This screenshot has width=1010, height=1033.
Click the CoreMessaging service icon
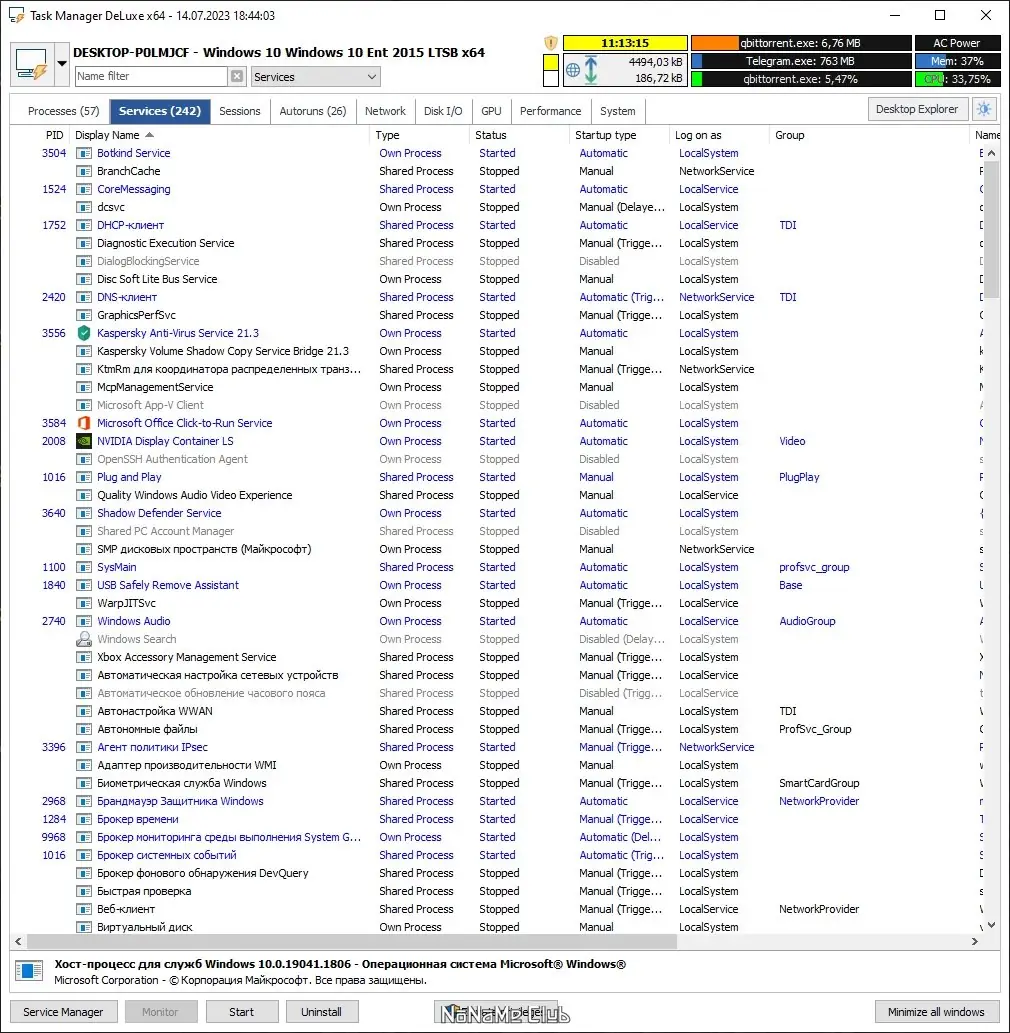tap(84, 189)
